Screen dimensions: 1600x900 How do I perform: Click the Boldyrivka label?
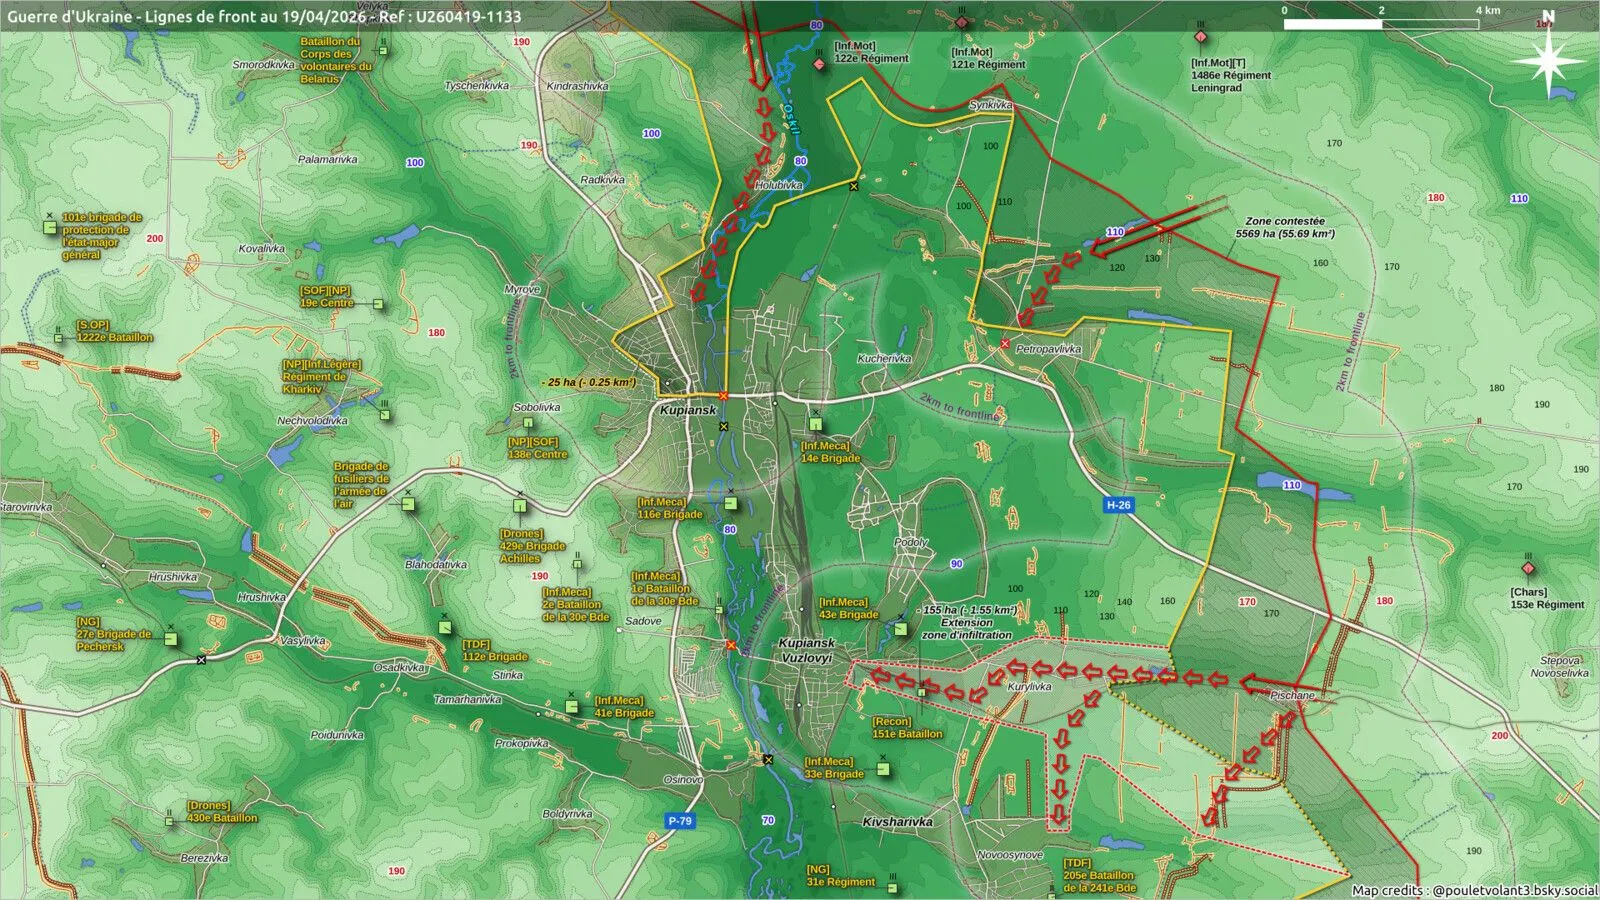[x=567, y=814]
